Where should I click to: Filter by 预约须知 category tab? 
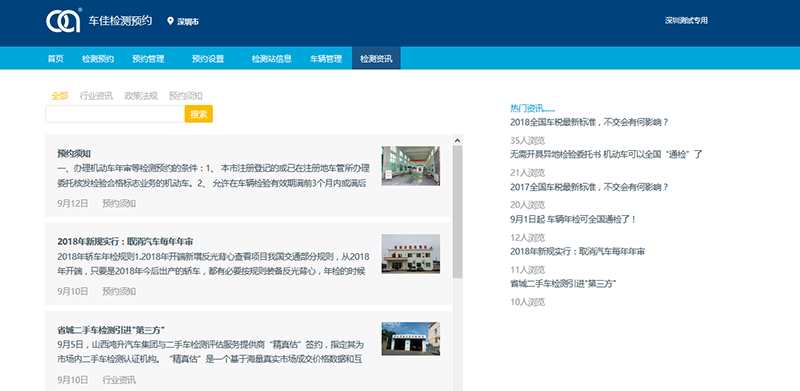coord(186,96)
